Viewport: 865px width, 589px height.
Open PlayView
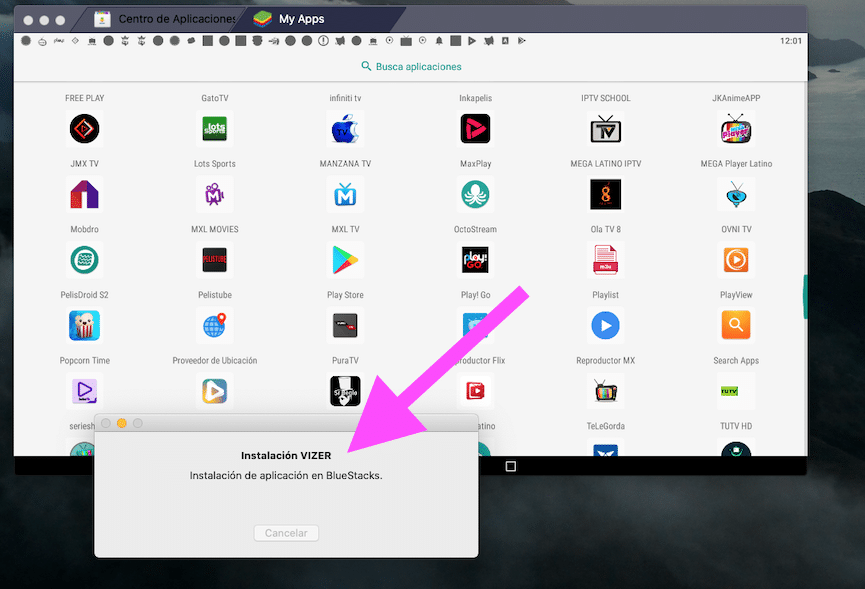735,260
